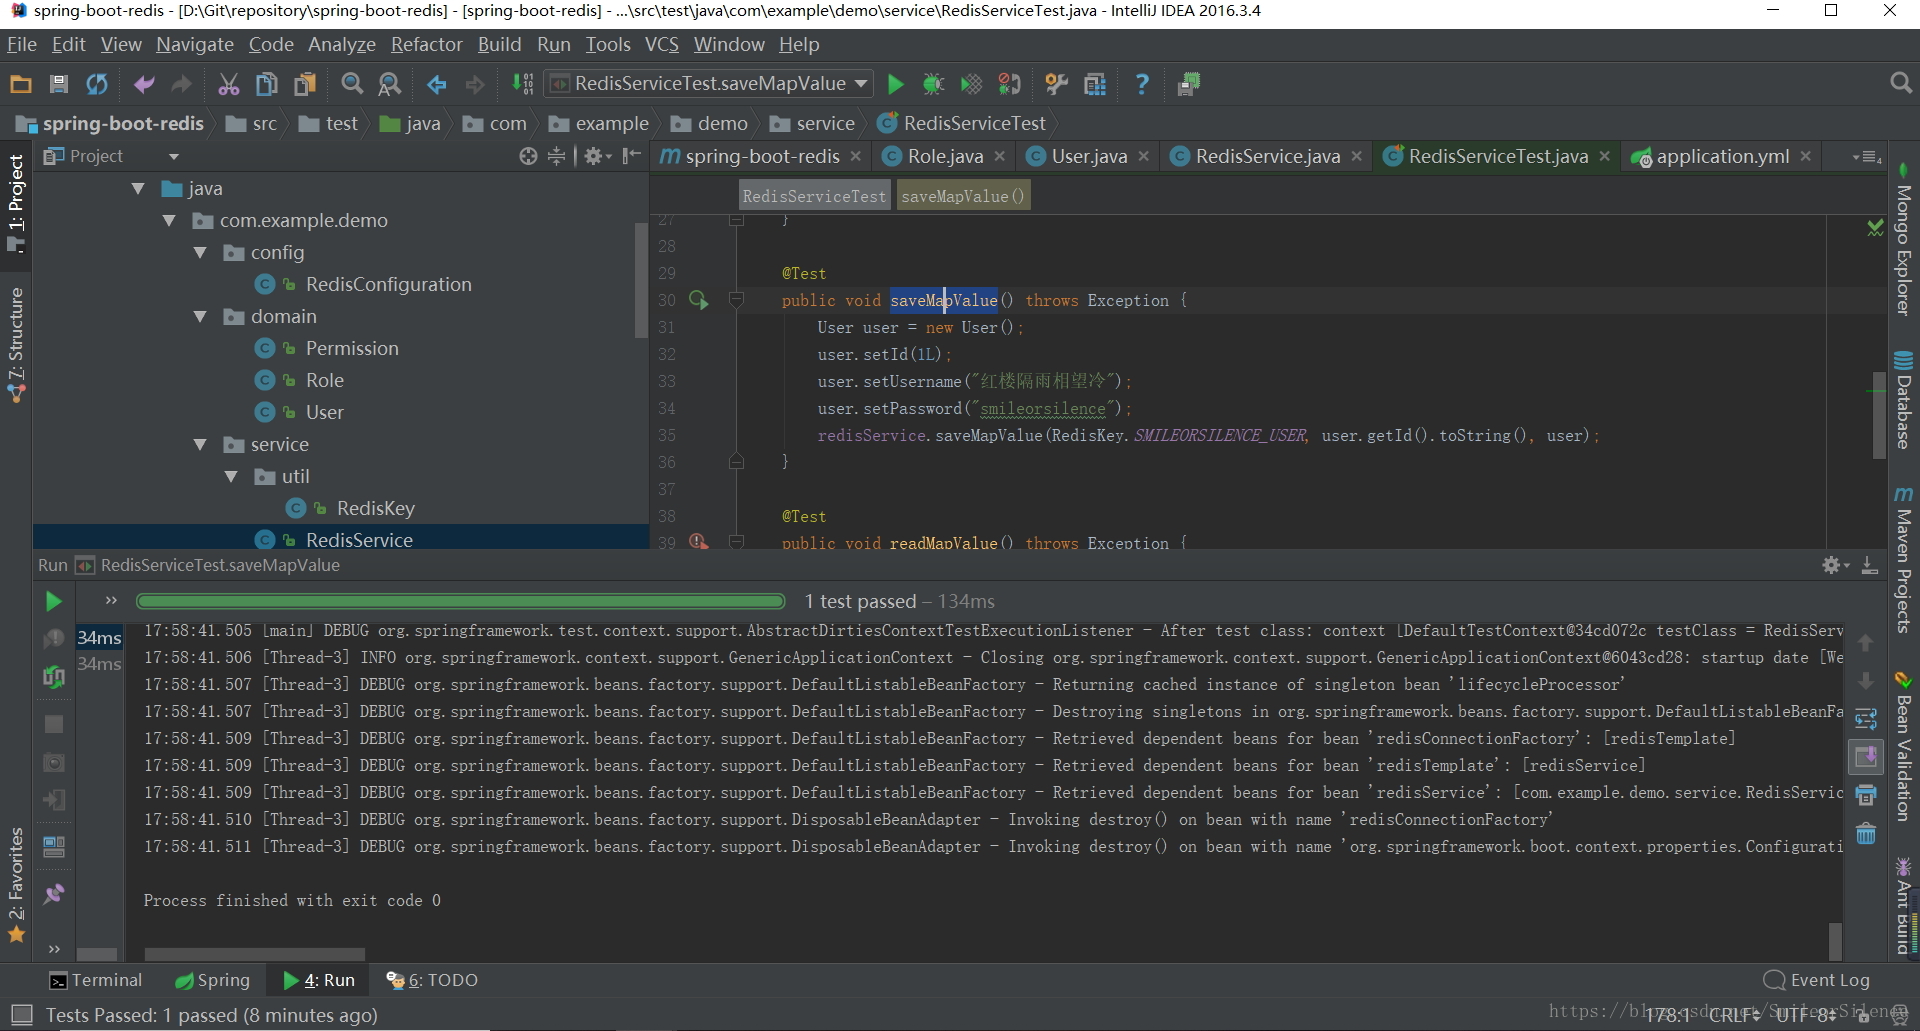This screenshot has height=1031, width=1920.
Task: Open the Terminal tool window
Action: (96, 980)
